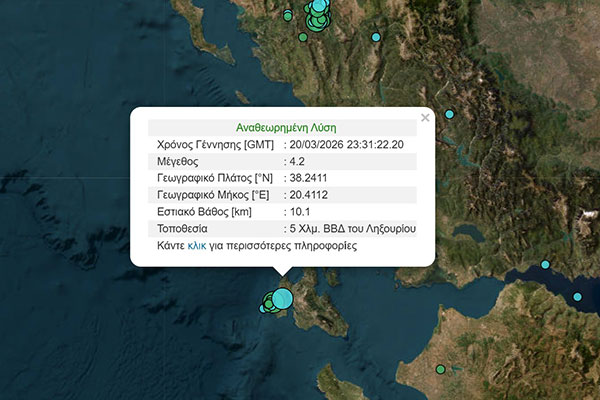Click the cyan marker on the gulf's northern shore
The image size is (600, 400).
[545, 265]
